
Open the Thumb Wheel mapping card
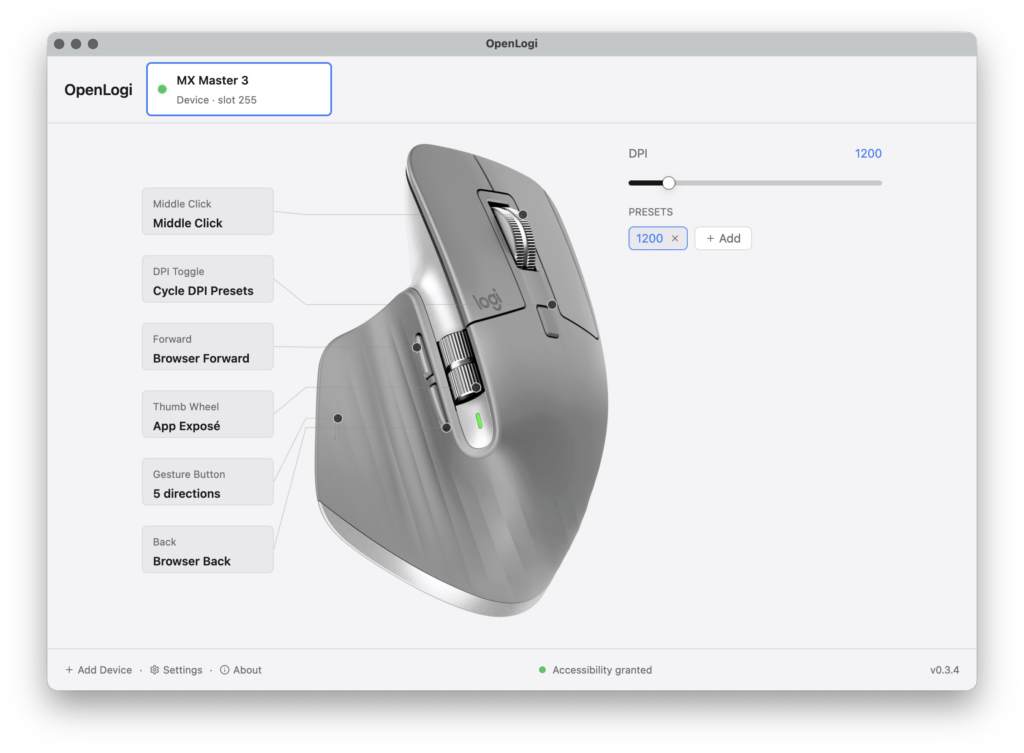click(208, 415)
